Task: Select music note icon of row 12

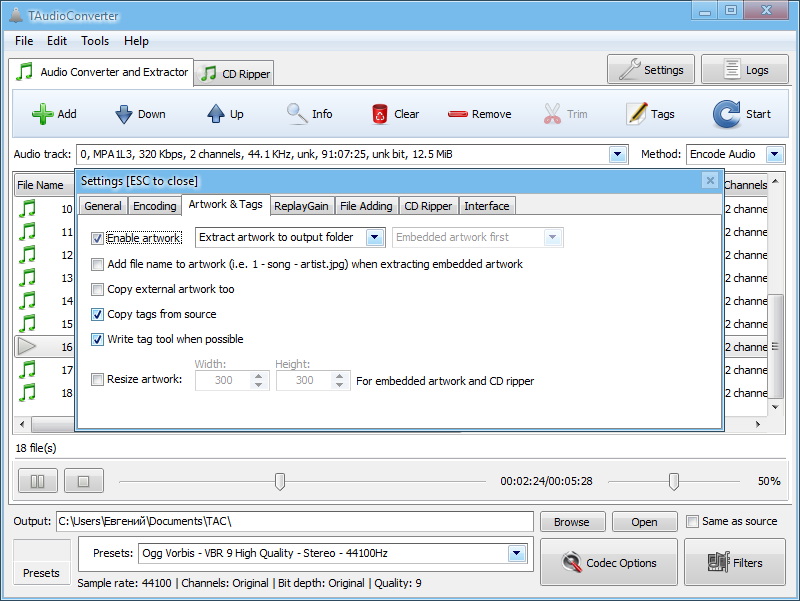Action: 28,255
